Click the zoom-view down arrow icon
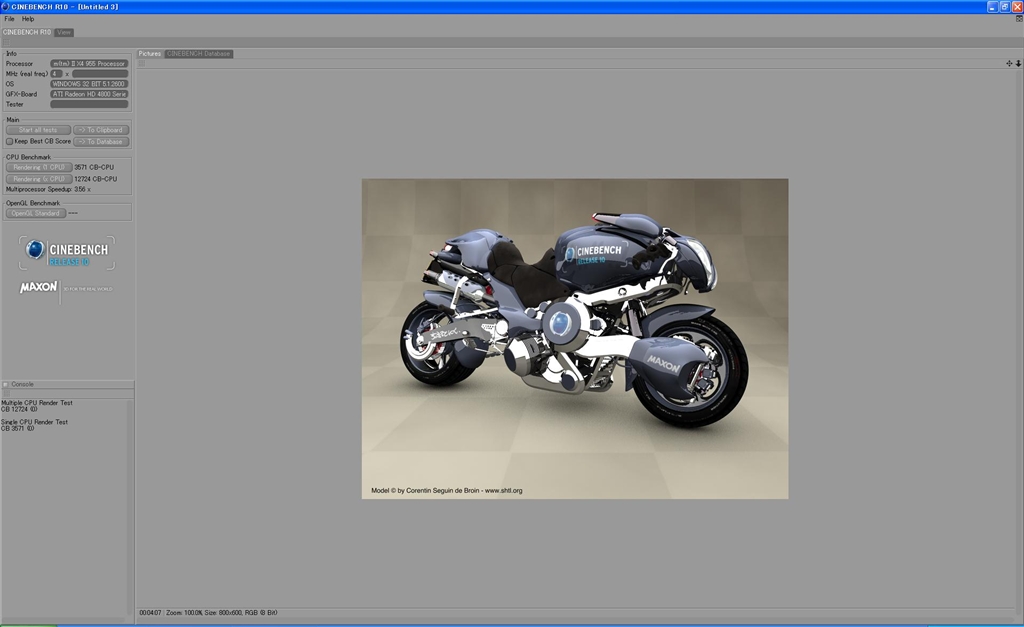The width and height of the screenshot is (1024, 627). pos(1018,64)
